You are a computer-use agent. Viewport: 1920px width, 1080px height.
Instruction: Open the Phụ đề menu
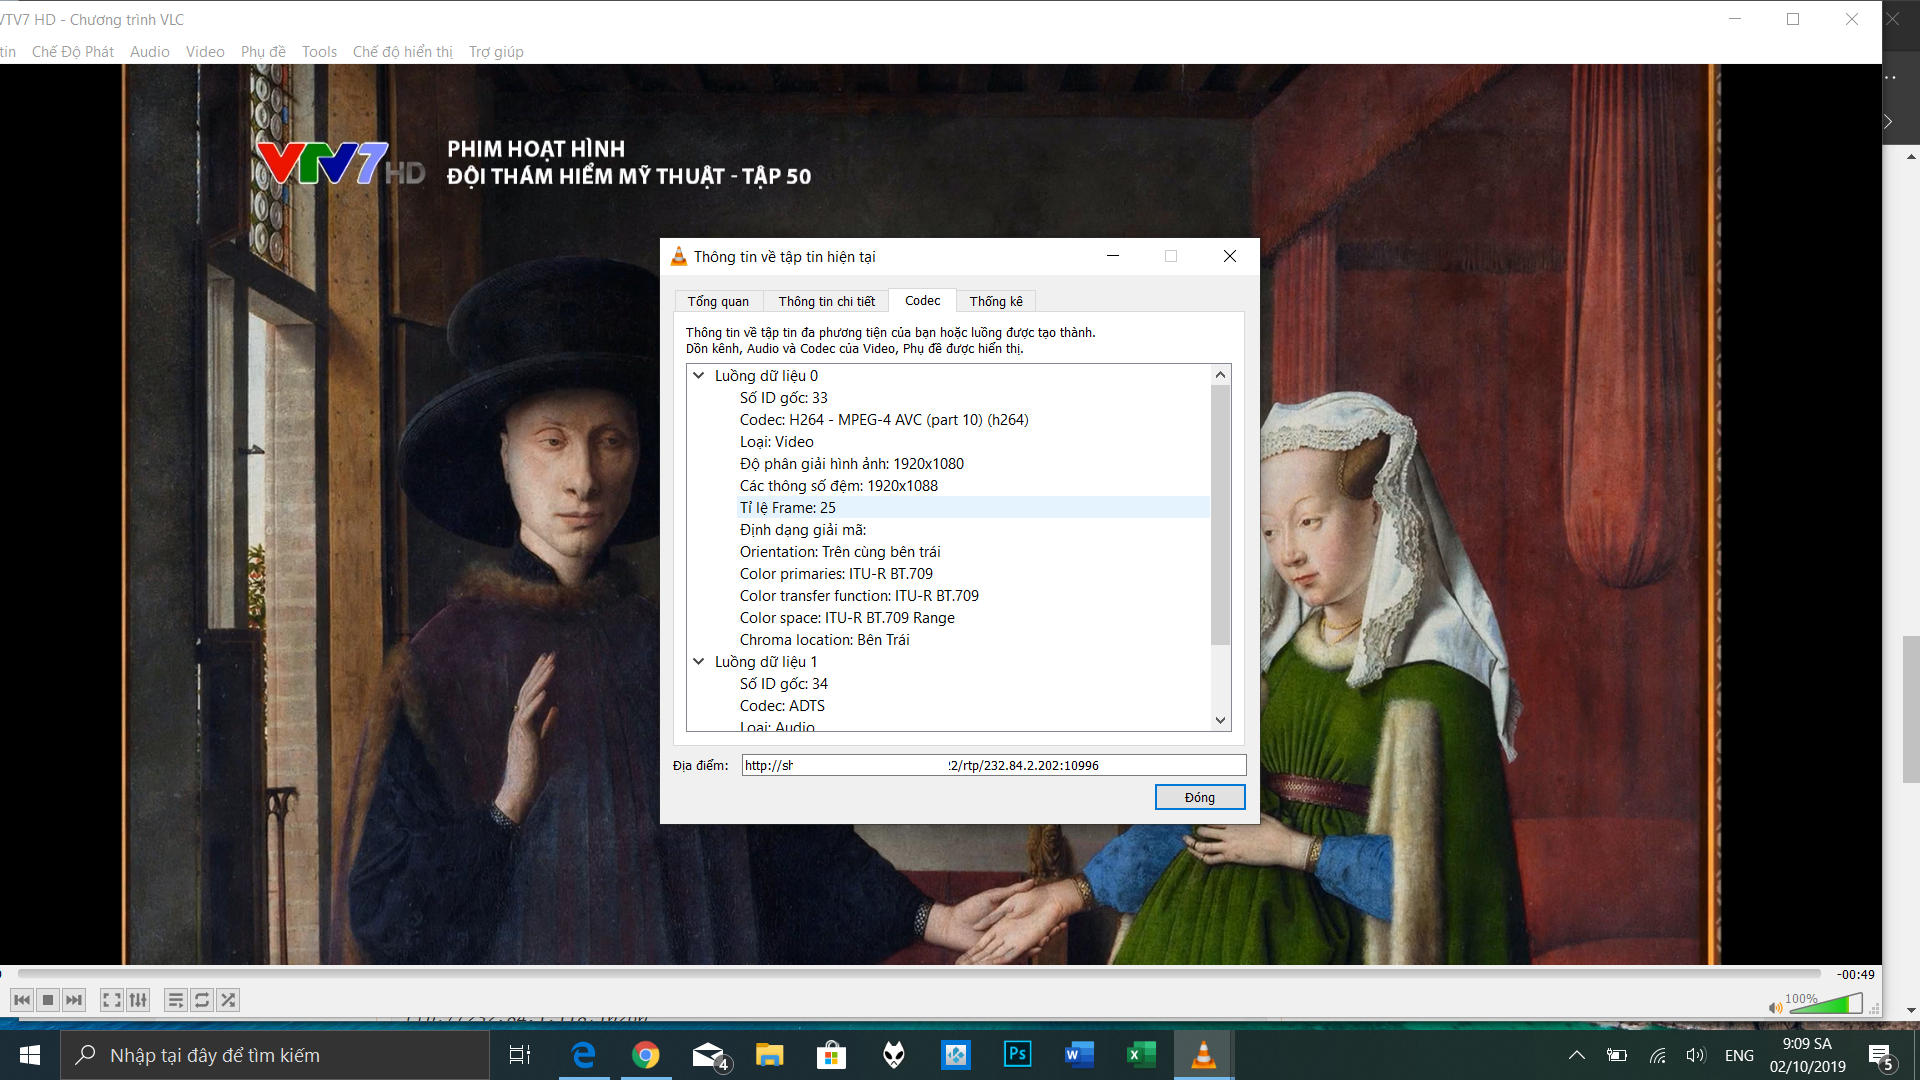click(263, 52)
